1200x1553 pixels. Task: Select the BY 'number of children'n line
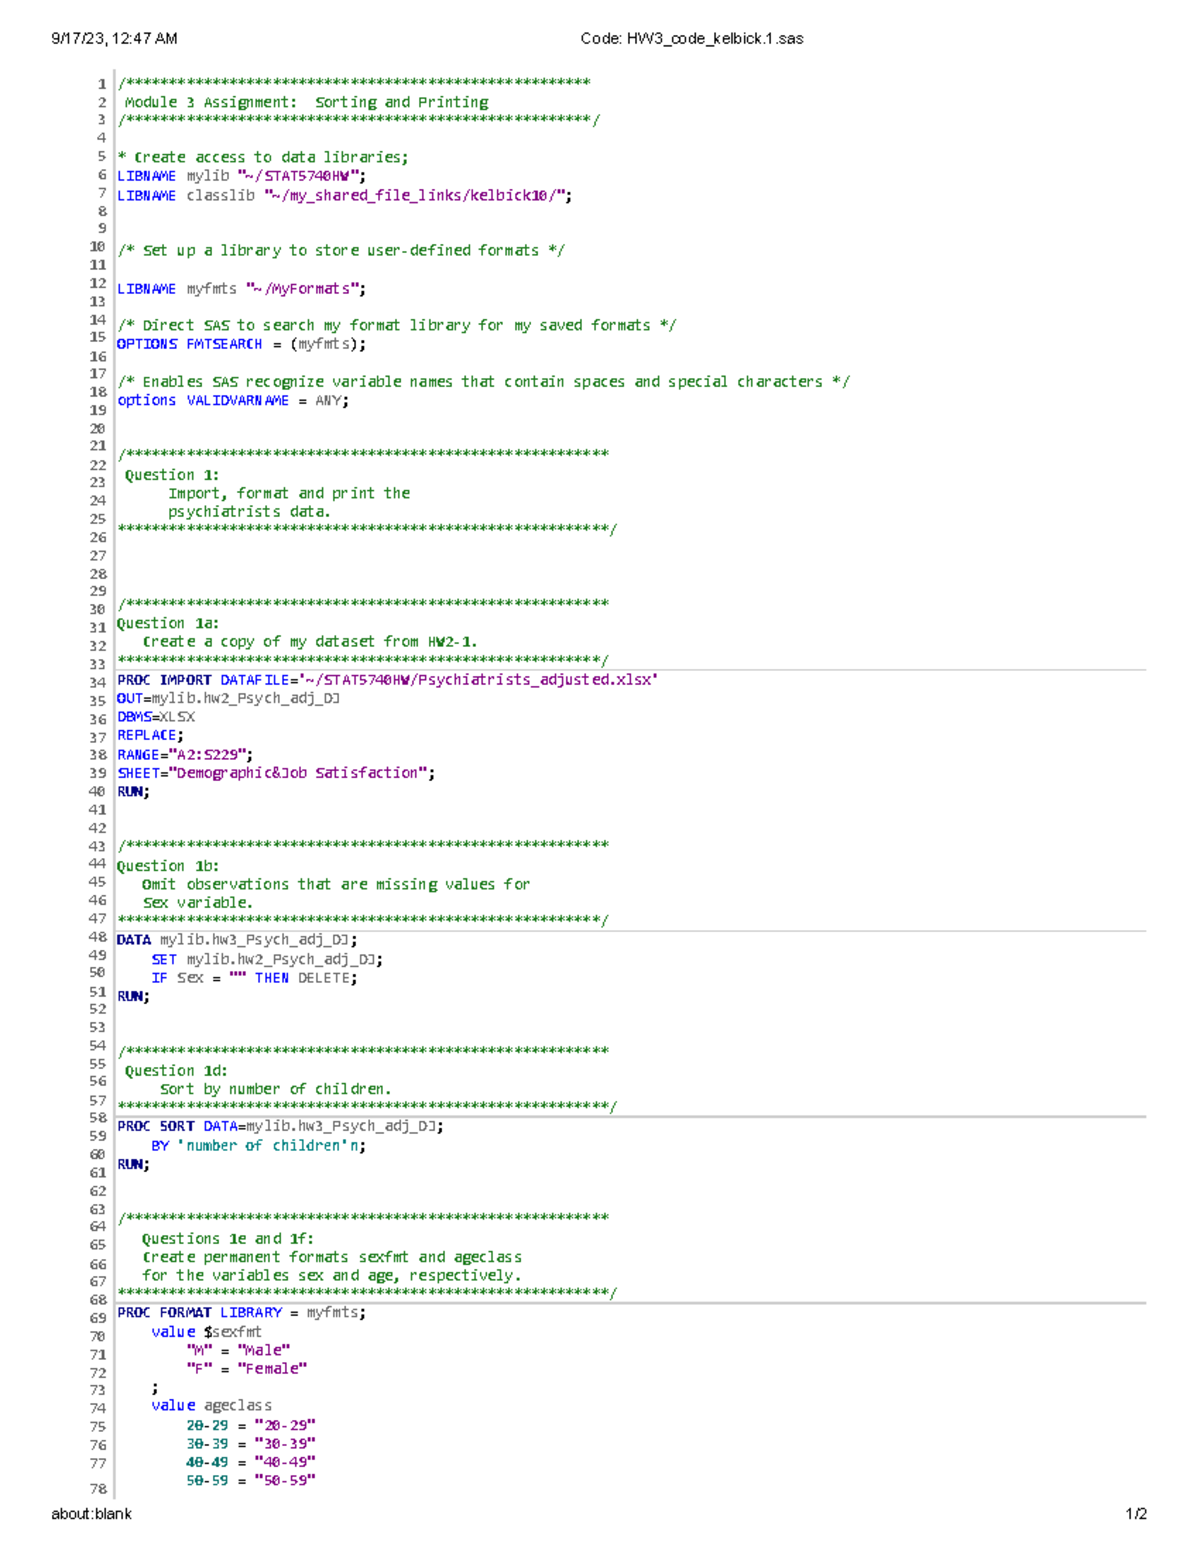point(260,1145)
